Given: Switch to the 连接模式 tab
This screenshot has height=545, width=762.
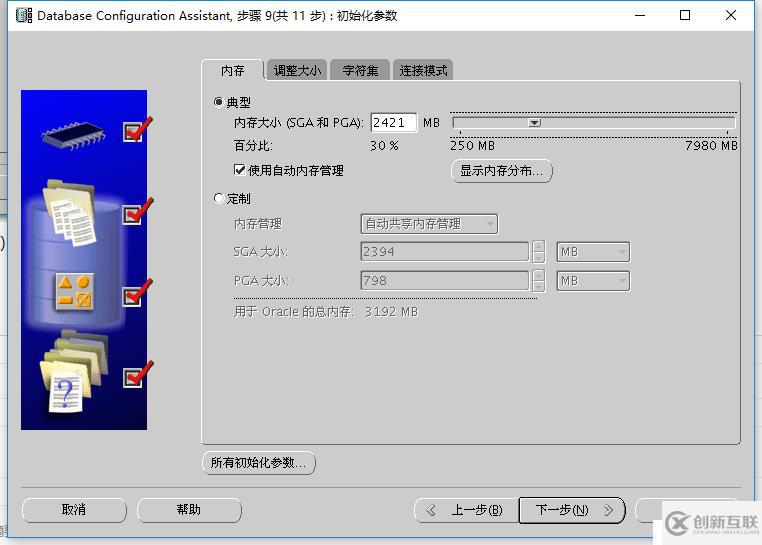Looking at the screenshot, I should (x=423, y=70).
